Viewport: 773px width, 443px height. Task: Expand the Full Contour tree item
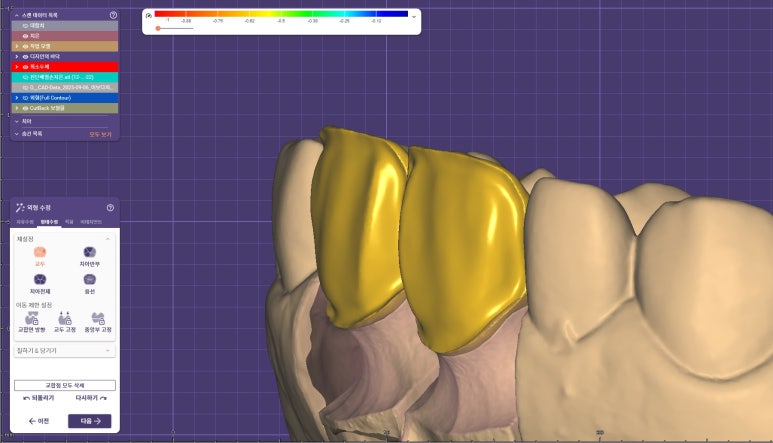(x=16, y=97)
